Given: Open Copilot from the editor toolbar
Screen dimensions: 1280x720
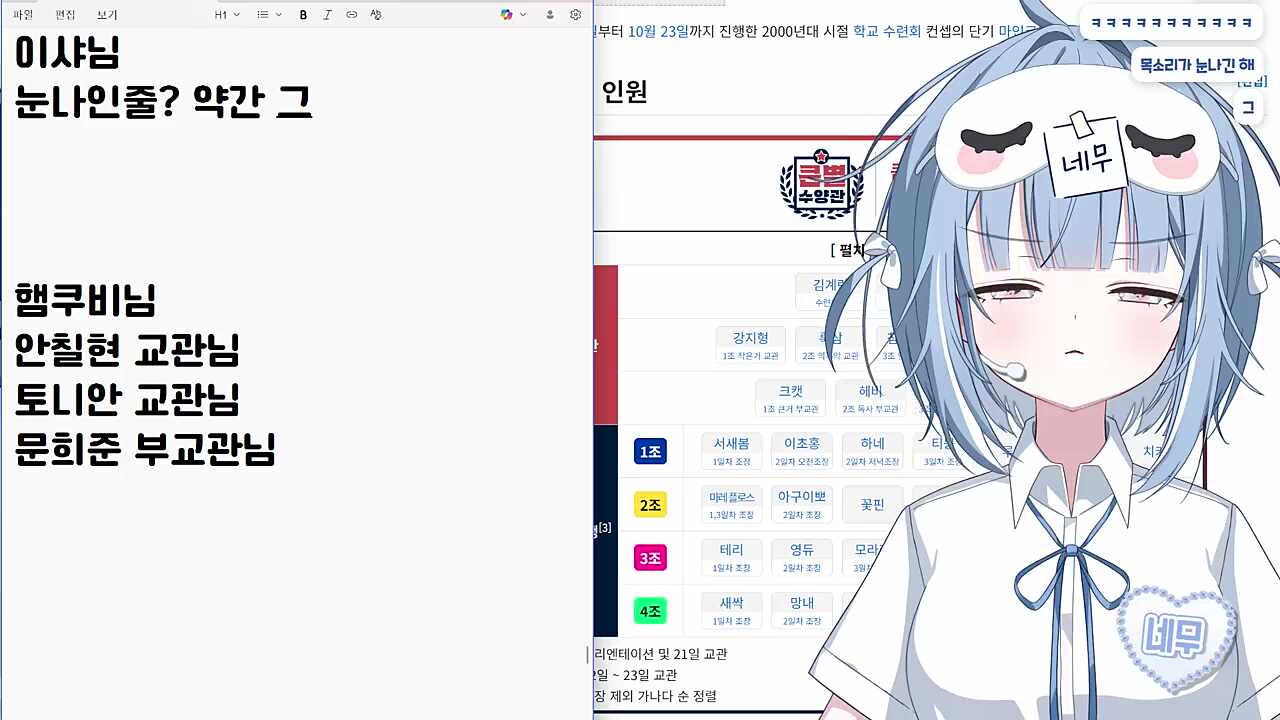Looking at the screenshot, I should (x=506, y=14).
